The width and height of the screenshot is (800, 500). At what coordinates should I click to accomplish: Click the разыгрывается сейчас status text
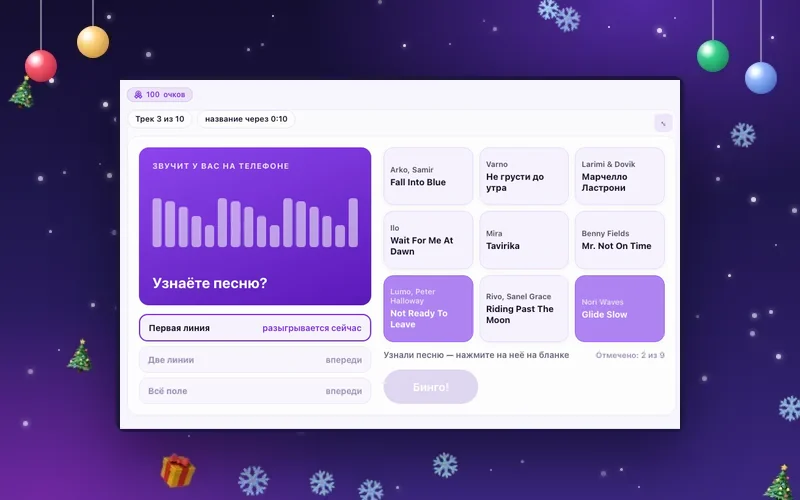point(312,328)
